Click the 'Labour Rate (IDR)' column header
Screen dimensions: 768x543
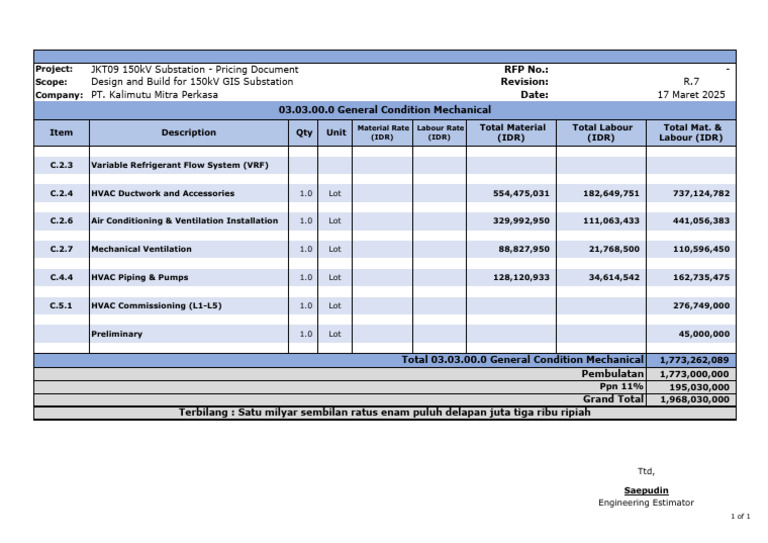pyautogui.click(x=440, y=132)
